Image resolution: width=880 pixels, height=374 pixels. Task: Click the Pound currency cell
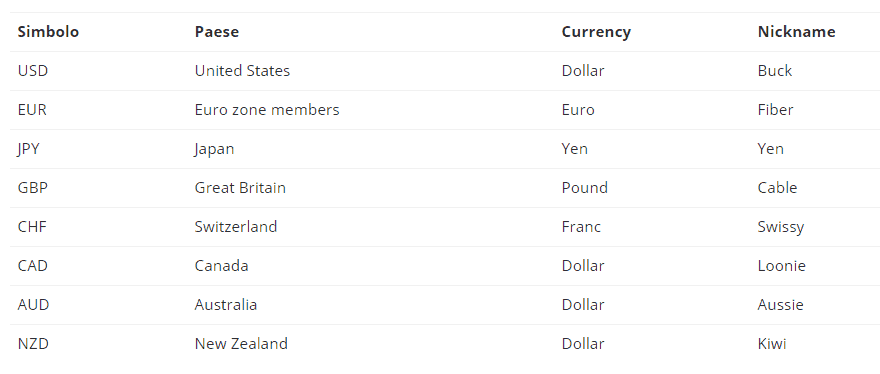(x=585, y=188)
